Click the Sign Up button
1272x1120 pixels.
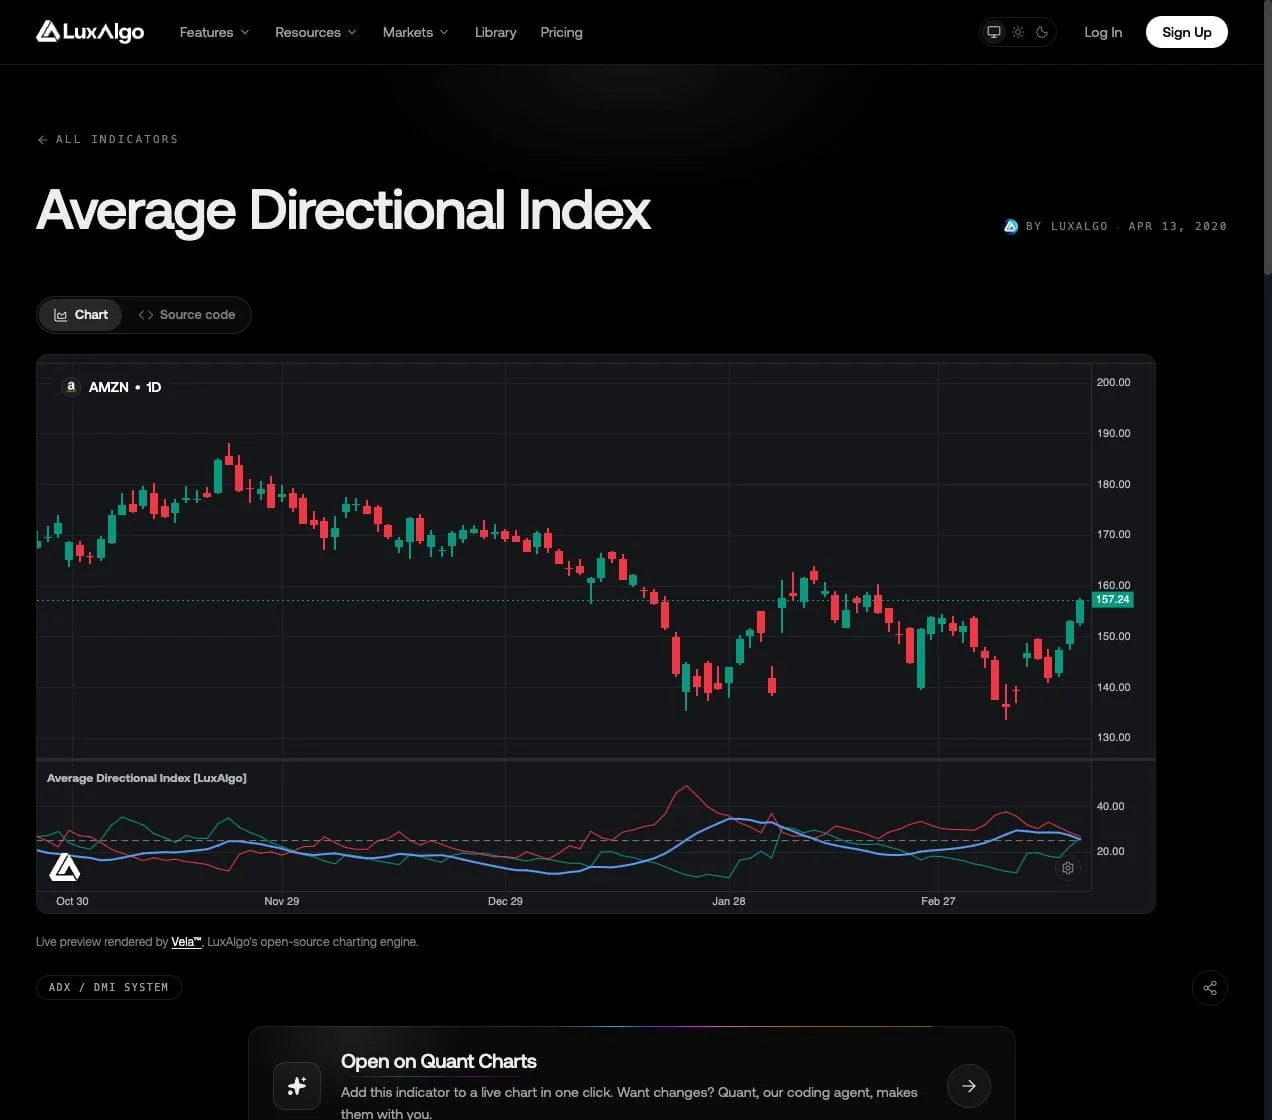[1186, 32]
